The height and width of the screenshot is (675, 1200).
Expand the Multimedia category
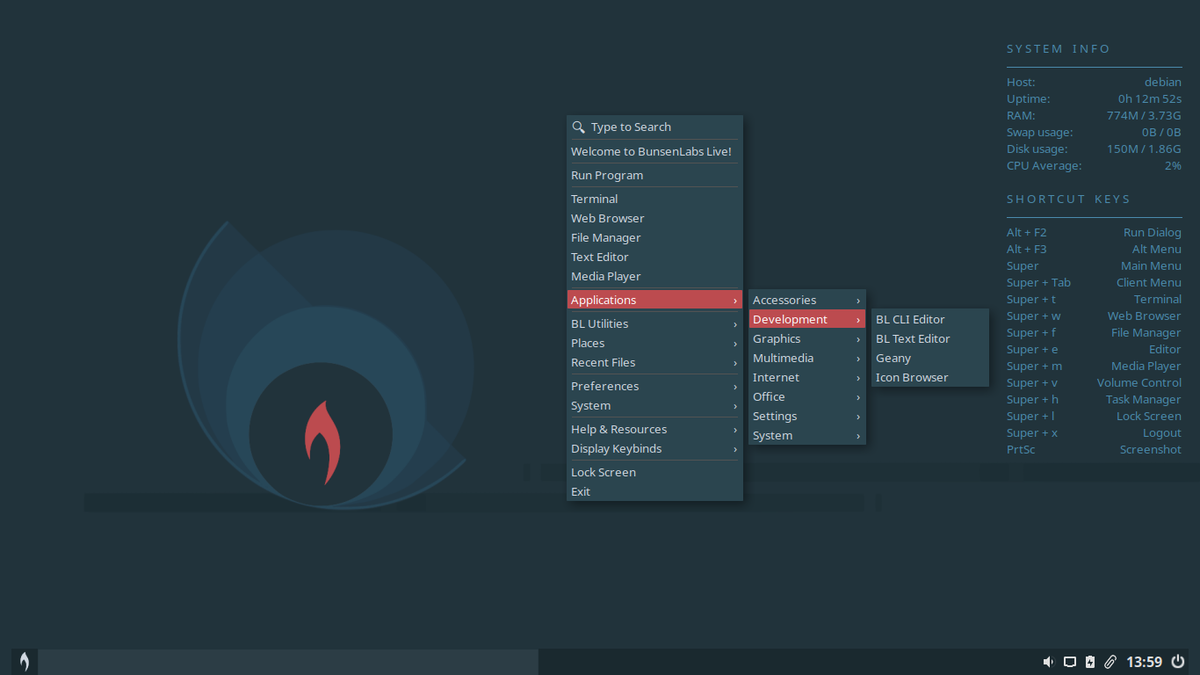point(807,358)
